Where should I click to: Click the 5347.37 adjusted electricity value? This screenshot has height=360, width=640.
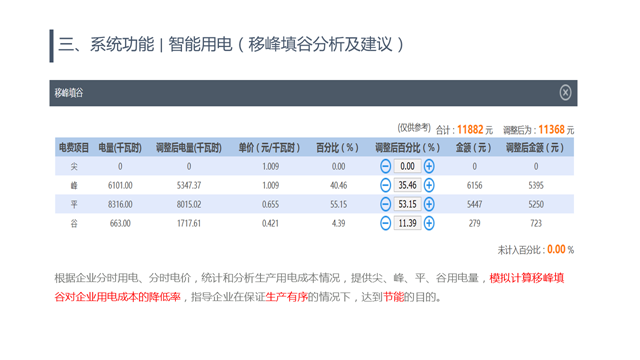(189, 186)
